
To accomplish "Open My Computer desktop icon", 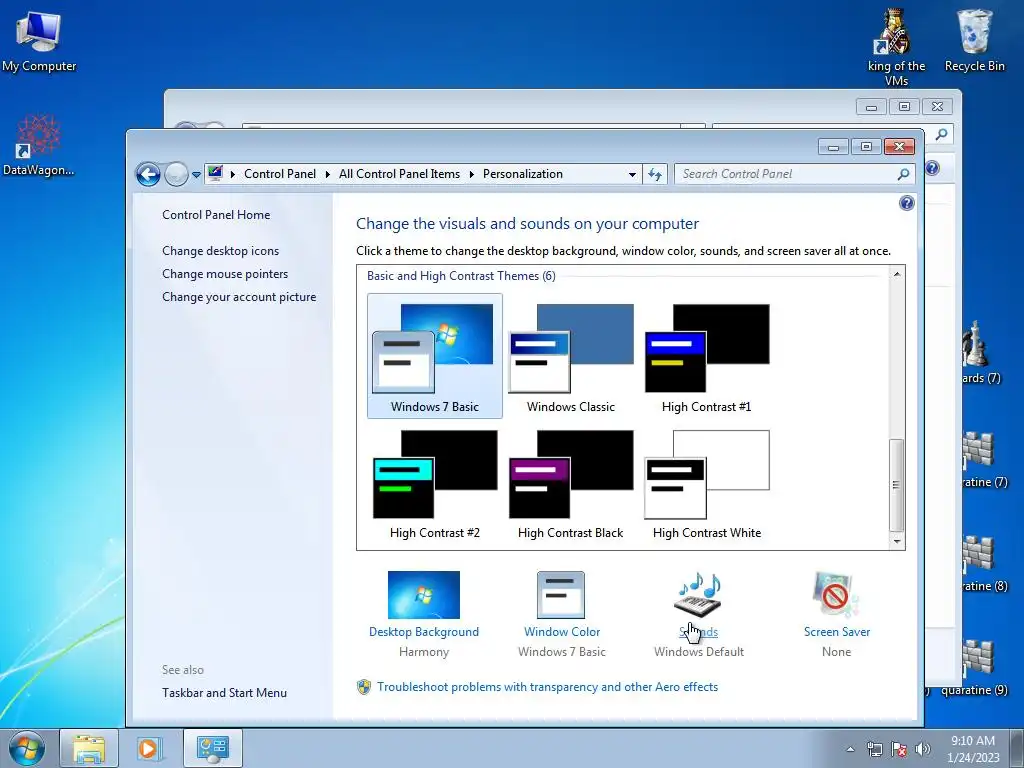I will pyautogui.click(x=39, y=41).
